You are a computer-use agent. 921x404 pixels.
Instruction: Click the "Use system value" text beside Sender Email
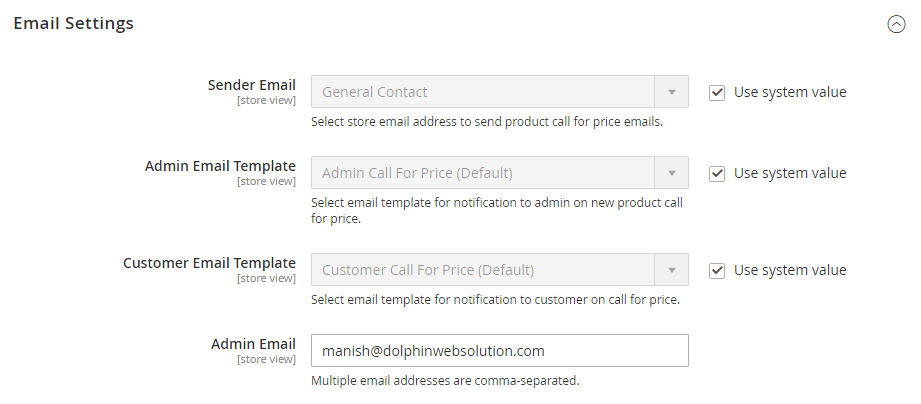click(790, 92)
